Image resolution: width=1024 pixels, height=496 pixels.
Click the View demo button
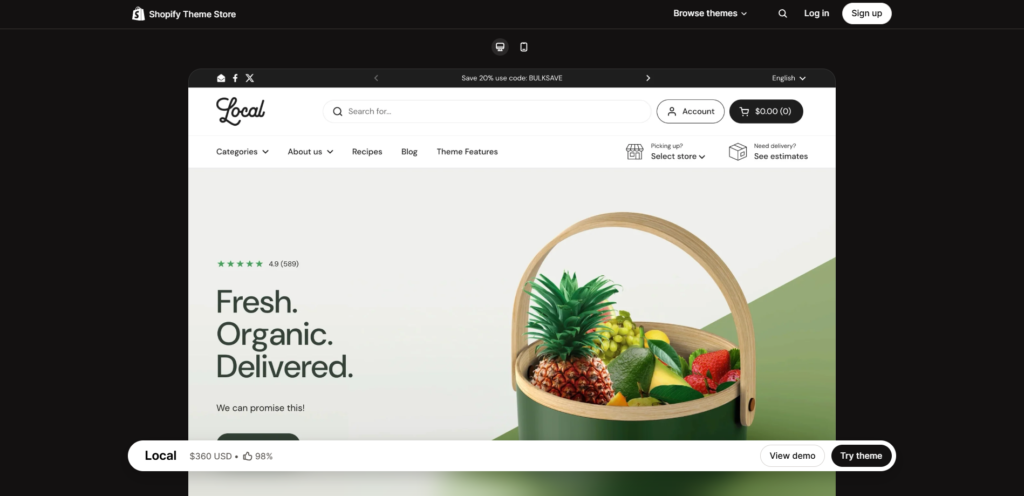[792, 456]
